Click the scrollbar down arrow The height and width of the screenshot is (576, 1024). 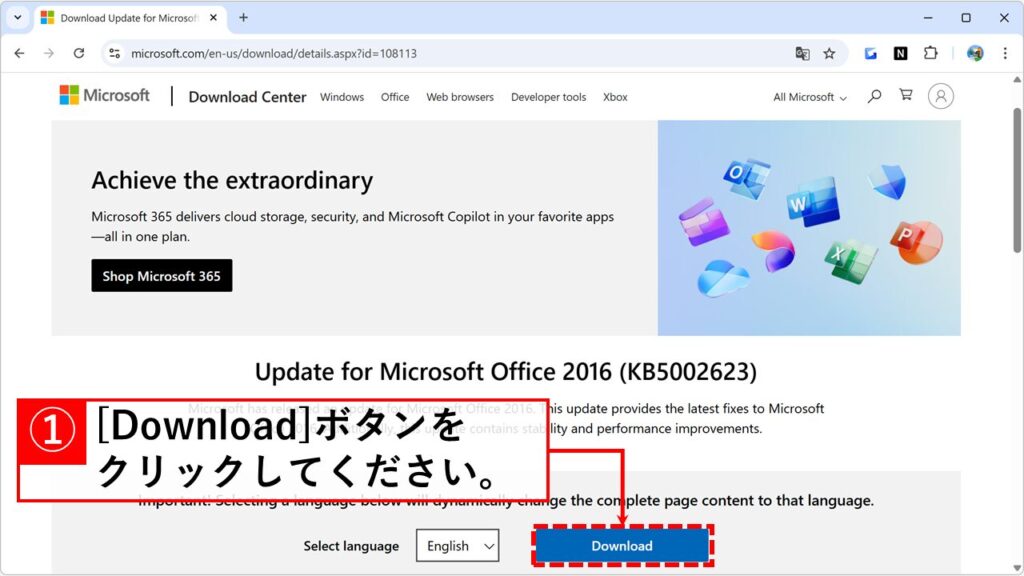pyautogui.click(x=1017, y=568)
